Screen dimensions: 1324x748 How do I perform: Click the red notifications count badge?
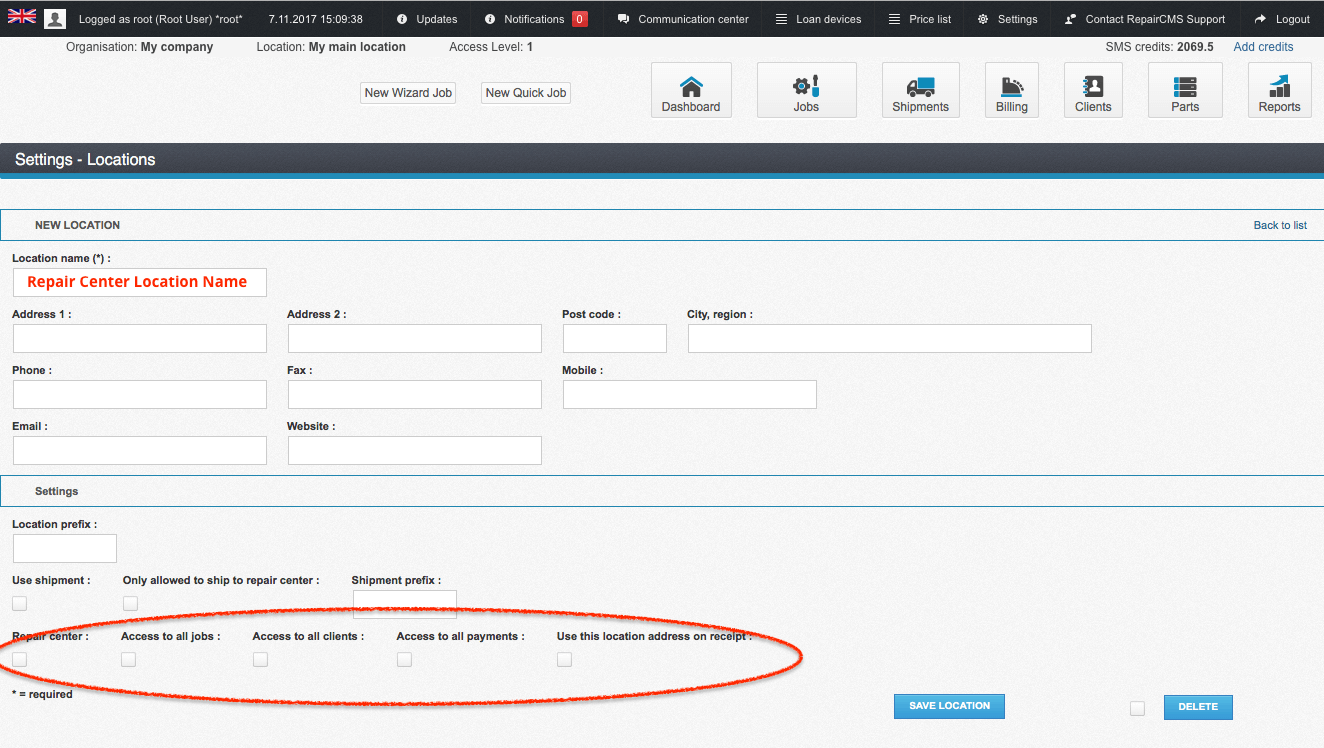pyautogui.click(x=580, y=19)
